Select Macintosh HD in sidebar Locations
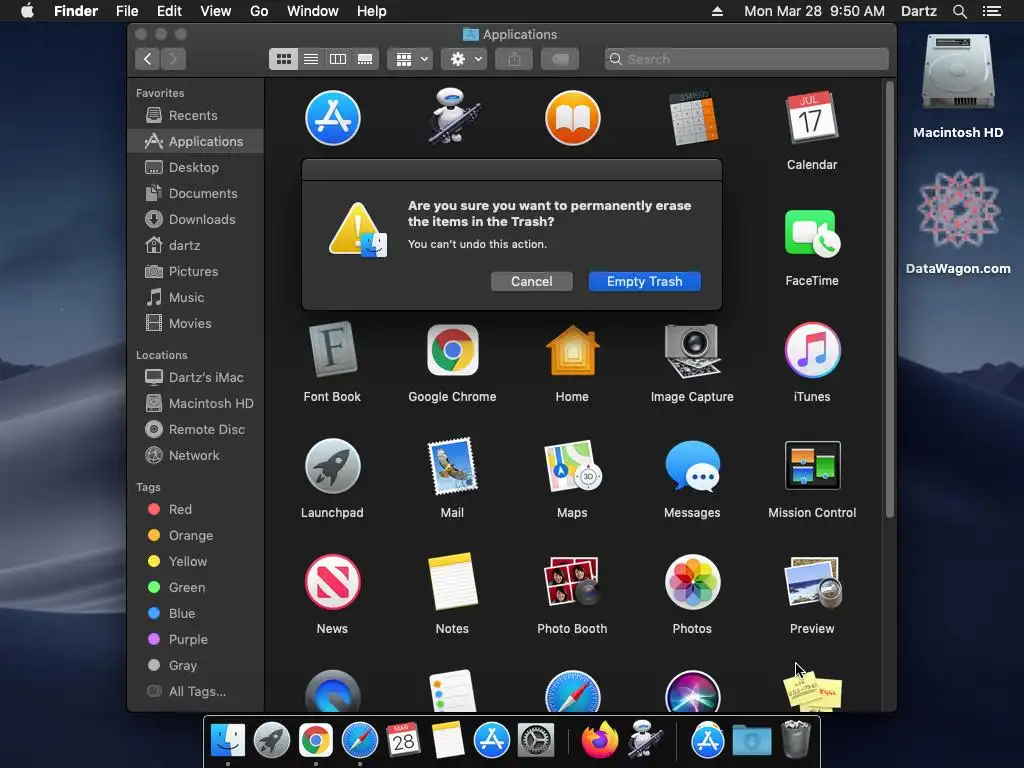The width and height of the screenshot is (1024, 768). tap(196, 404)
